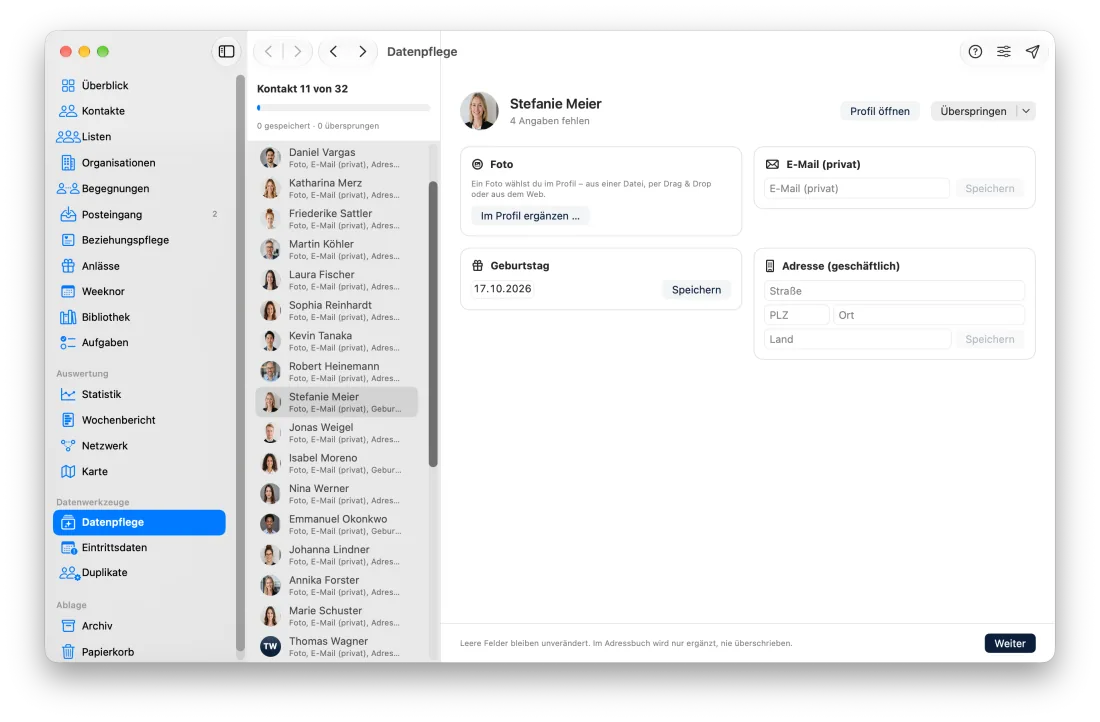Open the help question mark icon
This screenshot has height=722, width=1100.
[975, 51]
